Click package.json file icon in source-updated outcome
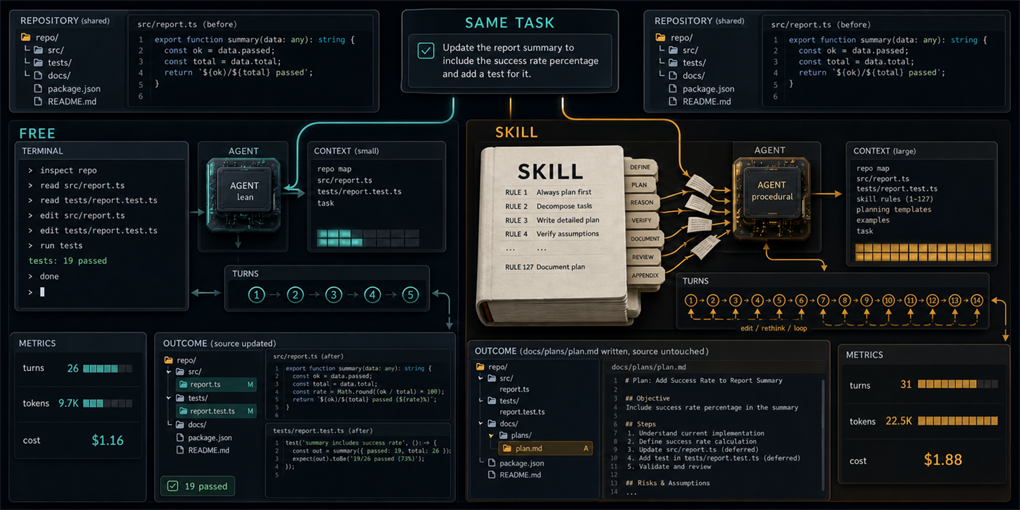 pos(180,438)
